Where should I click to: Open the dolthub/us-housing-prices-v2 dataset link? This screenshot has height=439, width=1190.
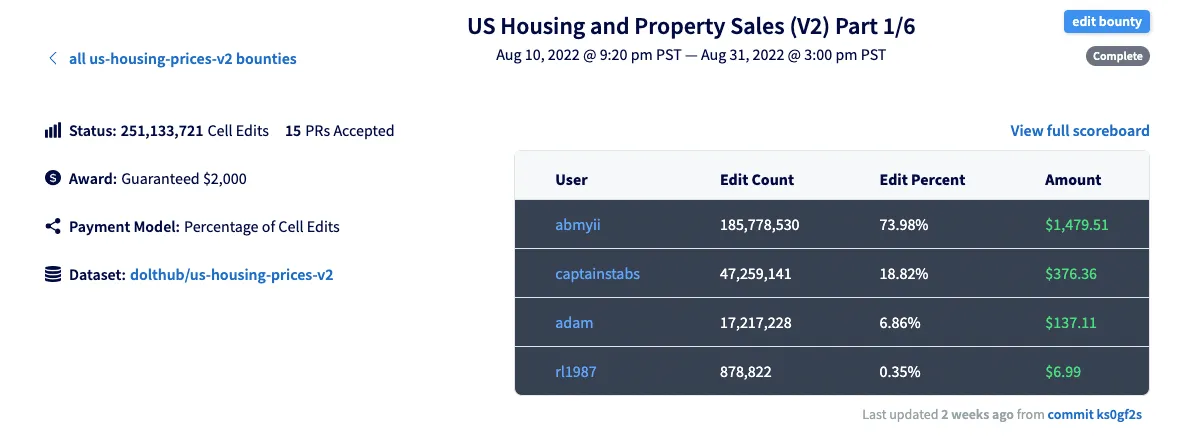tap(231, 274)
